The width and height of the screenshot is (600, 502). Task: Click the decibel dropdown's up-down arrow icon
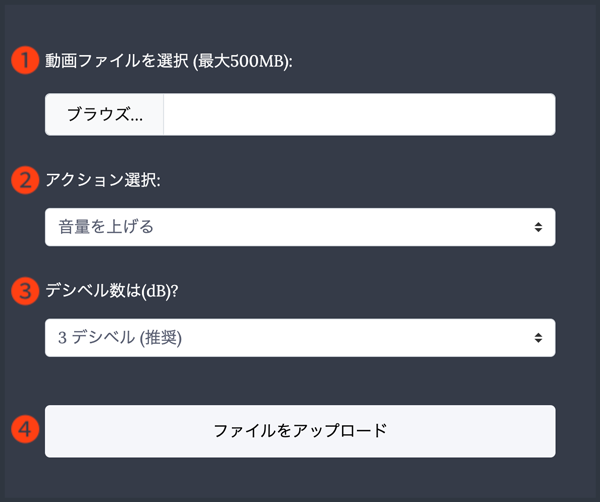tap(538, 338)
